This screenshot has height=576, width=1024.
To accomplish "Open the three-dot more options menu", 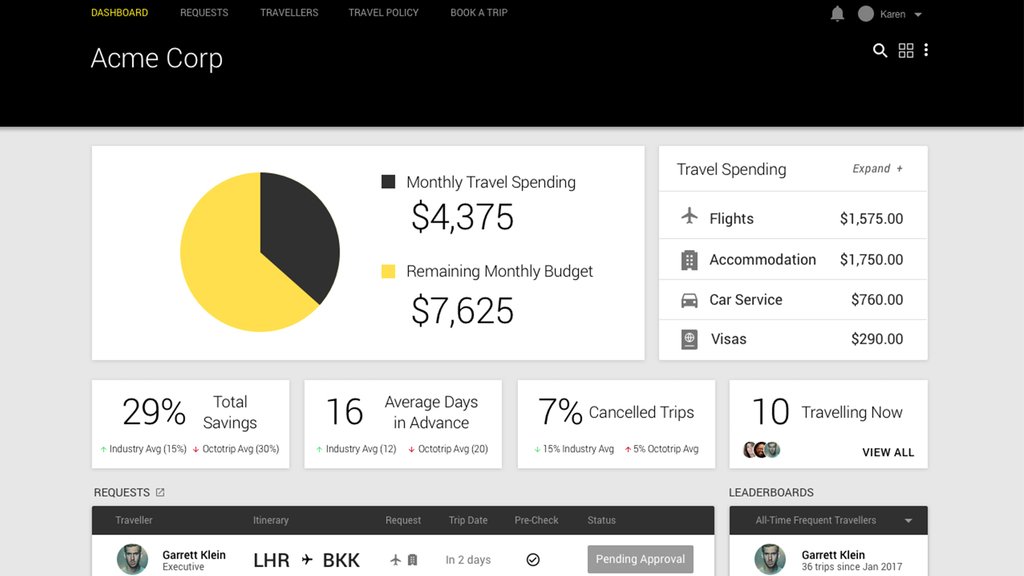I will [926, 50].
